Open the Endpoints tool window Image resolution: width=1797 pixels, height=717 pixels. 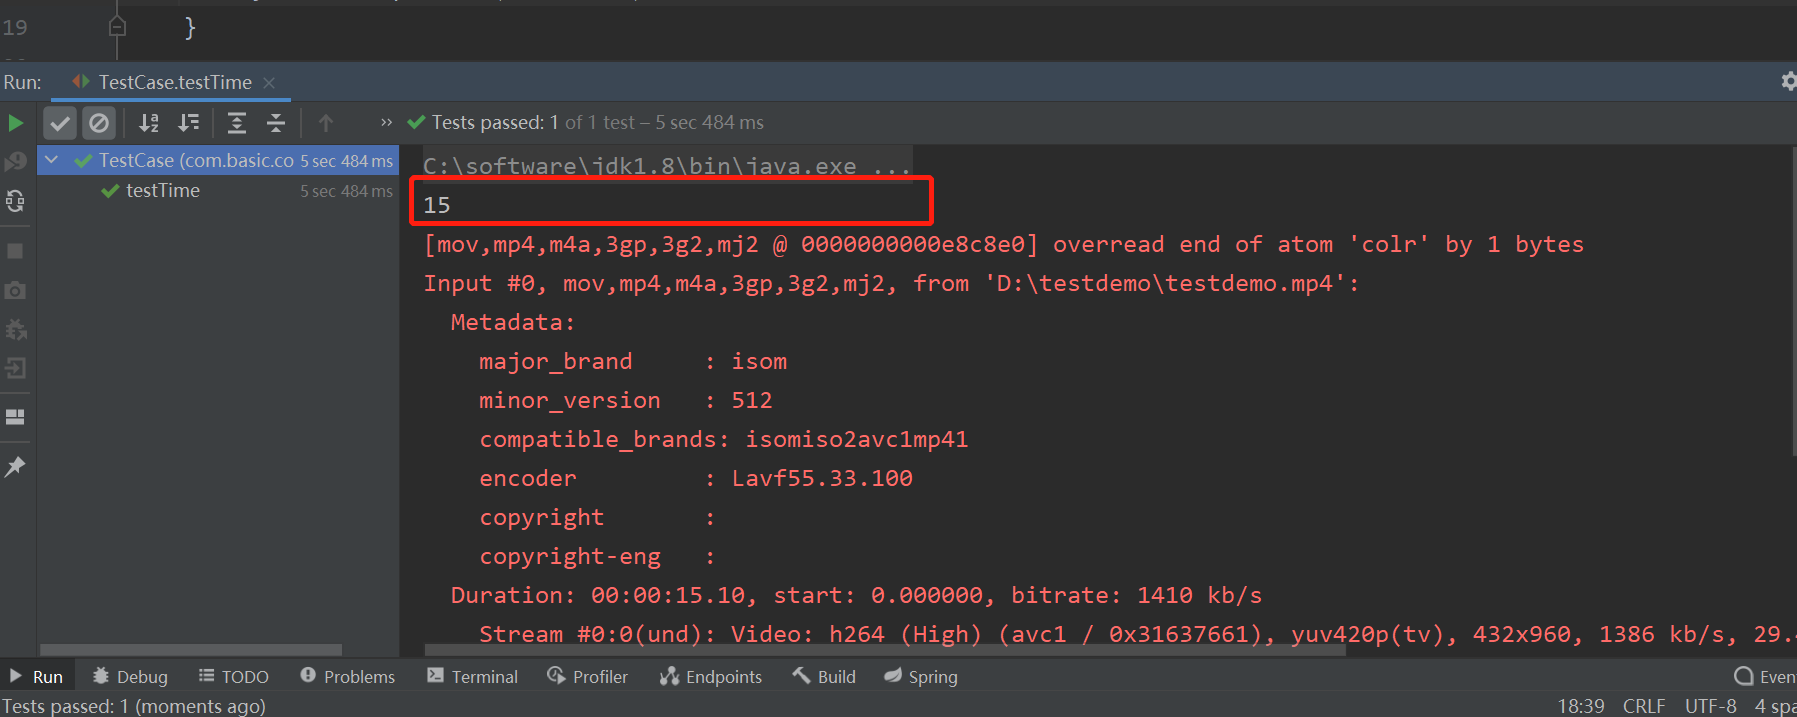[711, 677]
